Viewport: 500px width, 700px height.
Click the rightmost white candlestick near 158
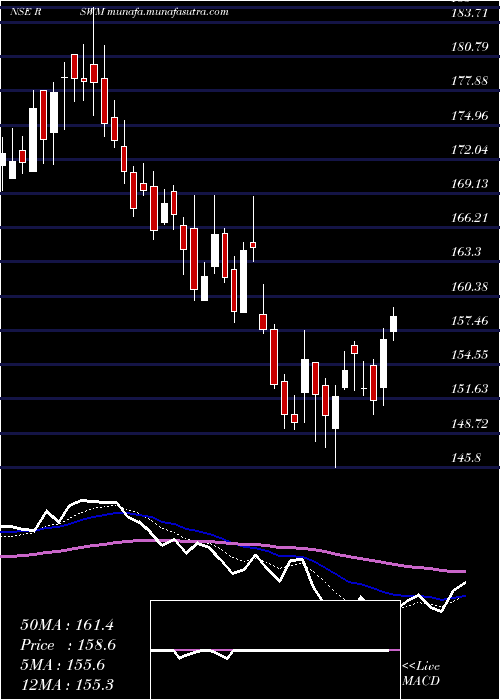394,324
